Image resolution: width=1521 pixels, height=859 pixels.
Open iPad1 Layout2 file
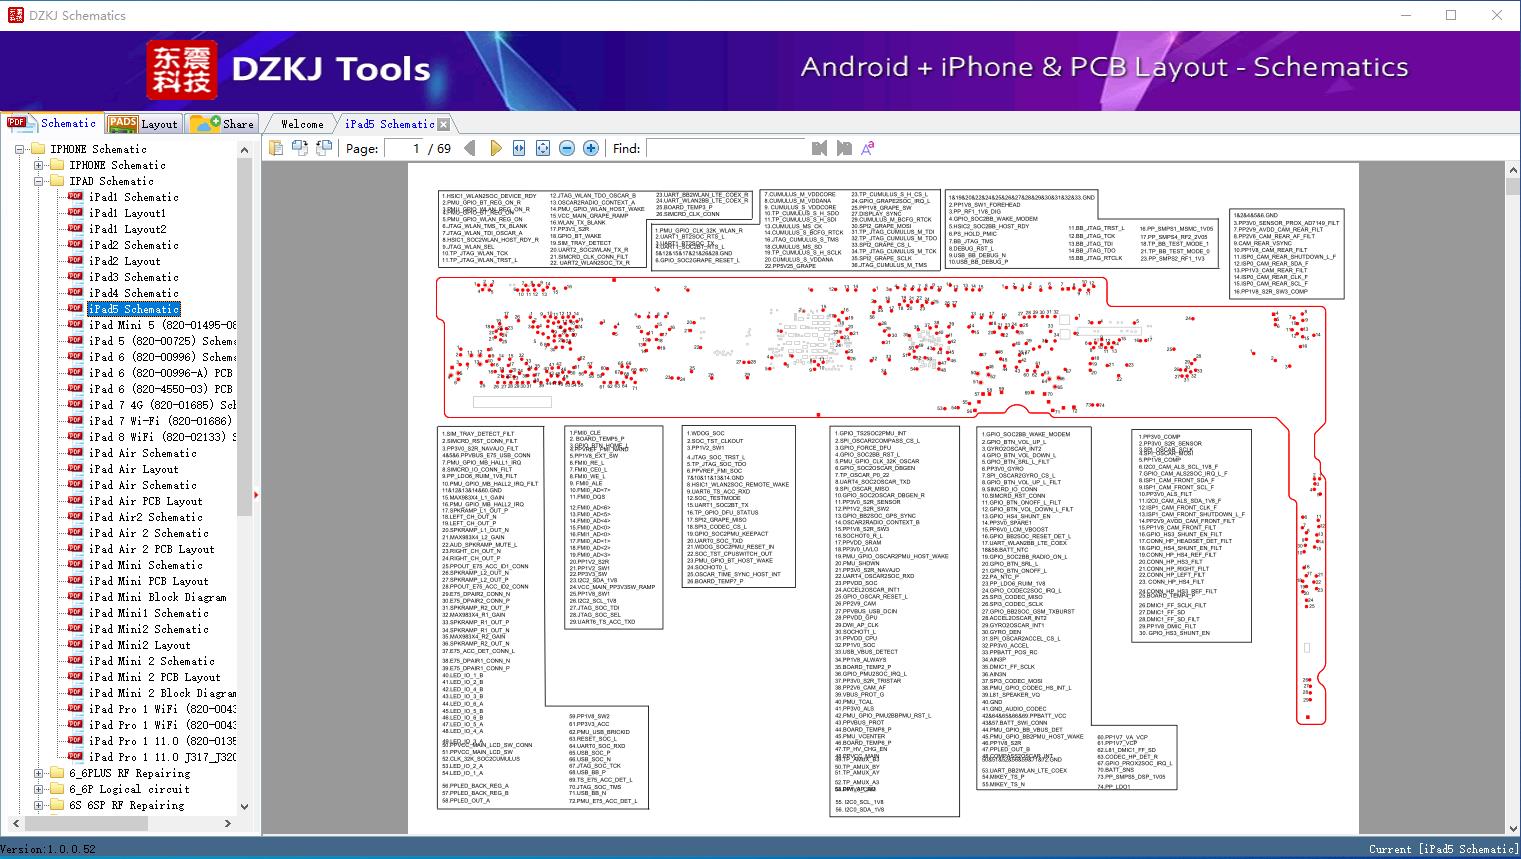[127, 229]
